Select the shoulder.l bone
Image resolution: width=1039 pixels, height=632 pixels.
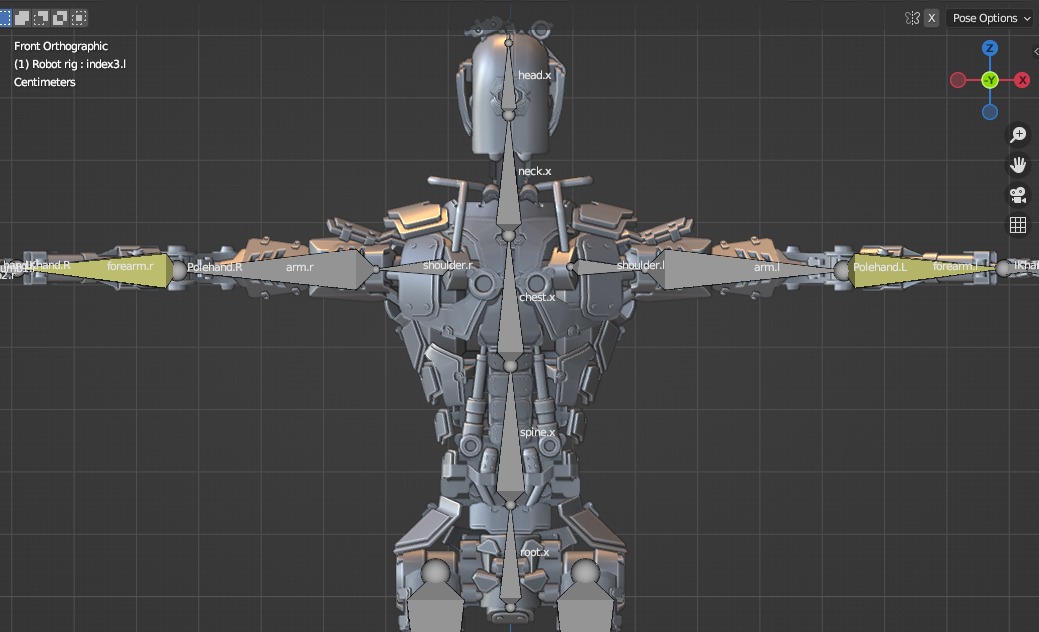click(x=606, y=267)
